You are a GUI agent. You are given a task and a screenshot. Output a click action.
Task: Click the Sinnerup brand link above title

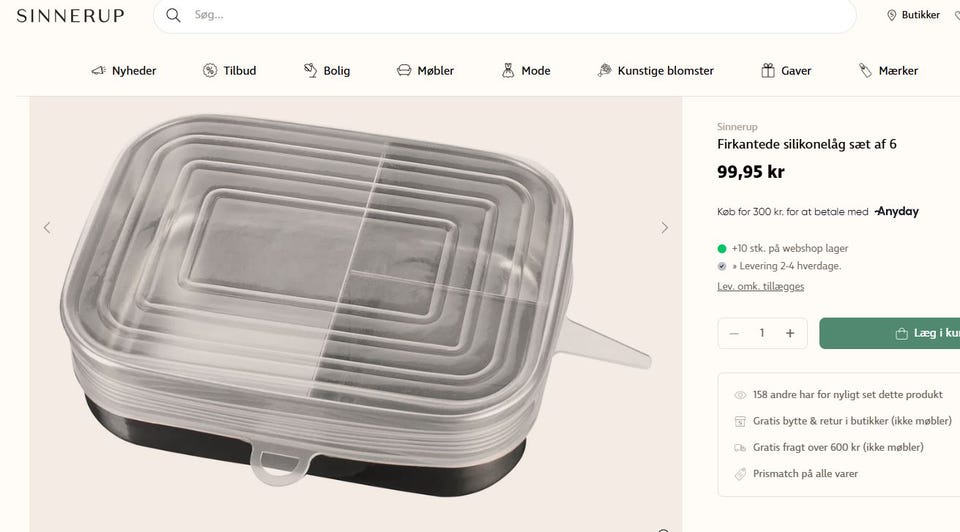tap(737, 127)
